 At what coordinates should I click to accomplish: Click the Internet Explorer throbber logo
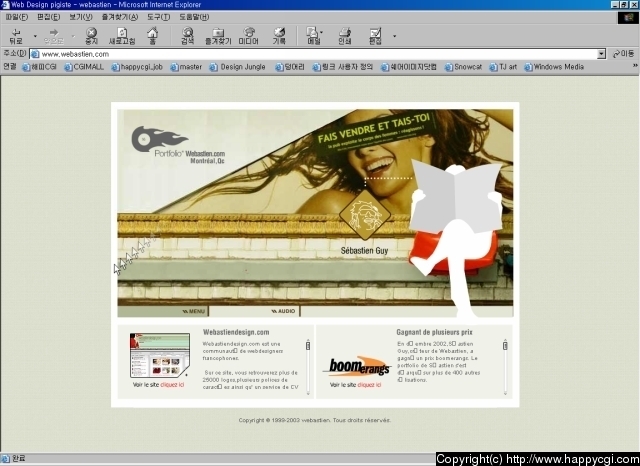(628, 18)
